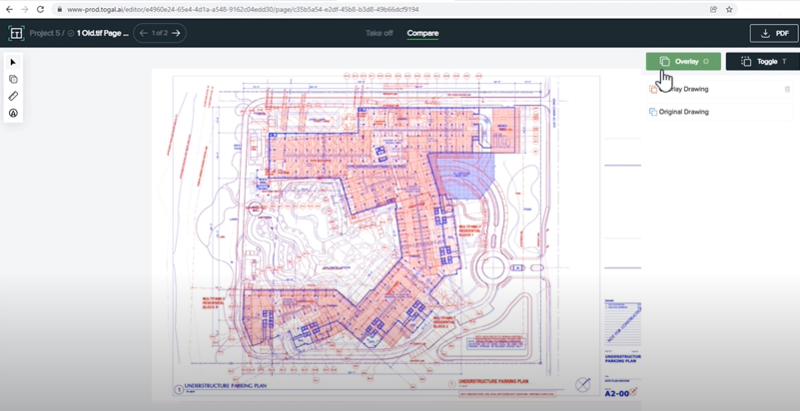Click the north arrow compass symbol on the drawing
The height and width of the screenshot is (411, 800).
tap(583, 384)
